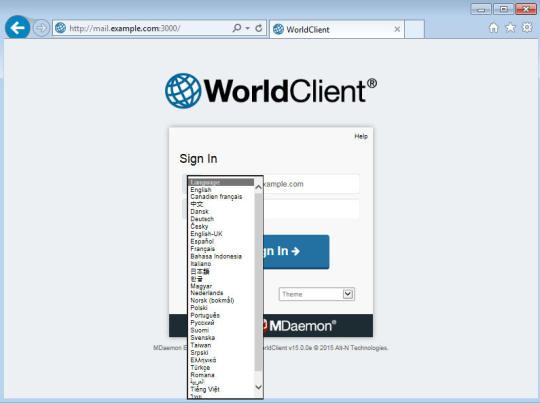Choose Canadien français language
The width and height of the screenshot is (540, 403).
(x=216, y=197)
